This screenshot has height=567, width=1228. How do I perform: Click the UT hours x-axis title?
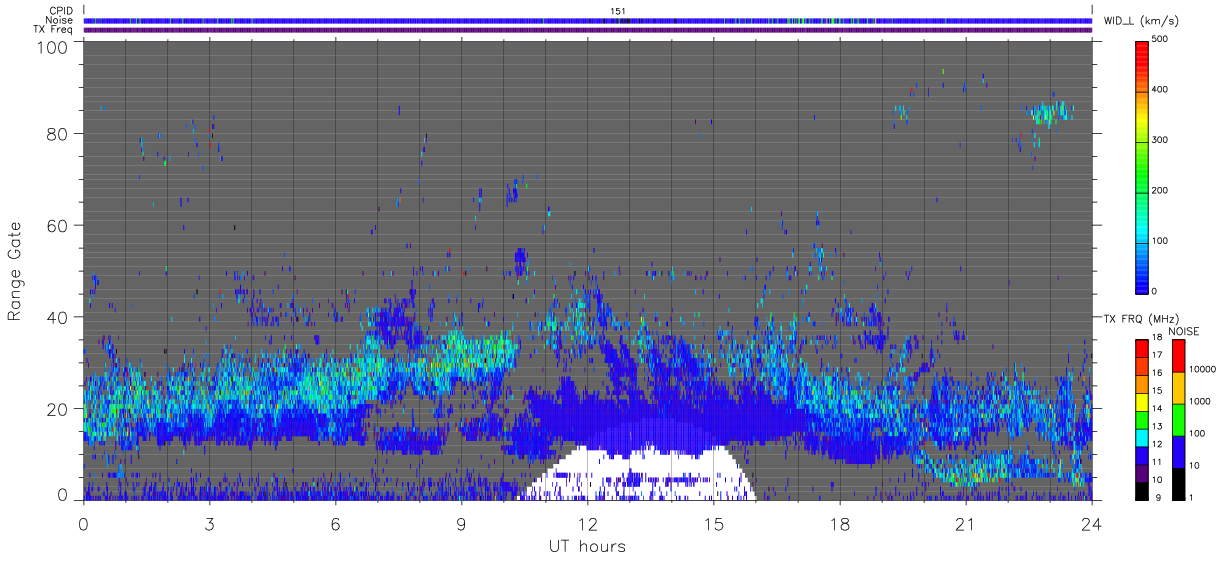click(x=587, y=546)
